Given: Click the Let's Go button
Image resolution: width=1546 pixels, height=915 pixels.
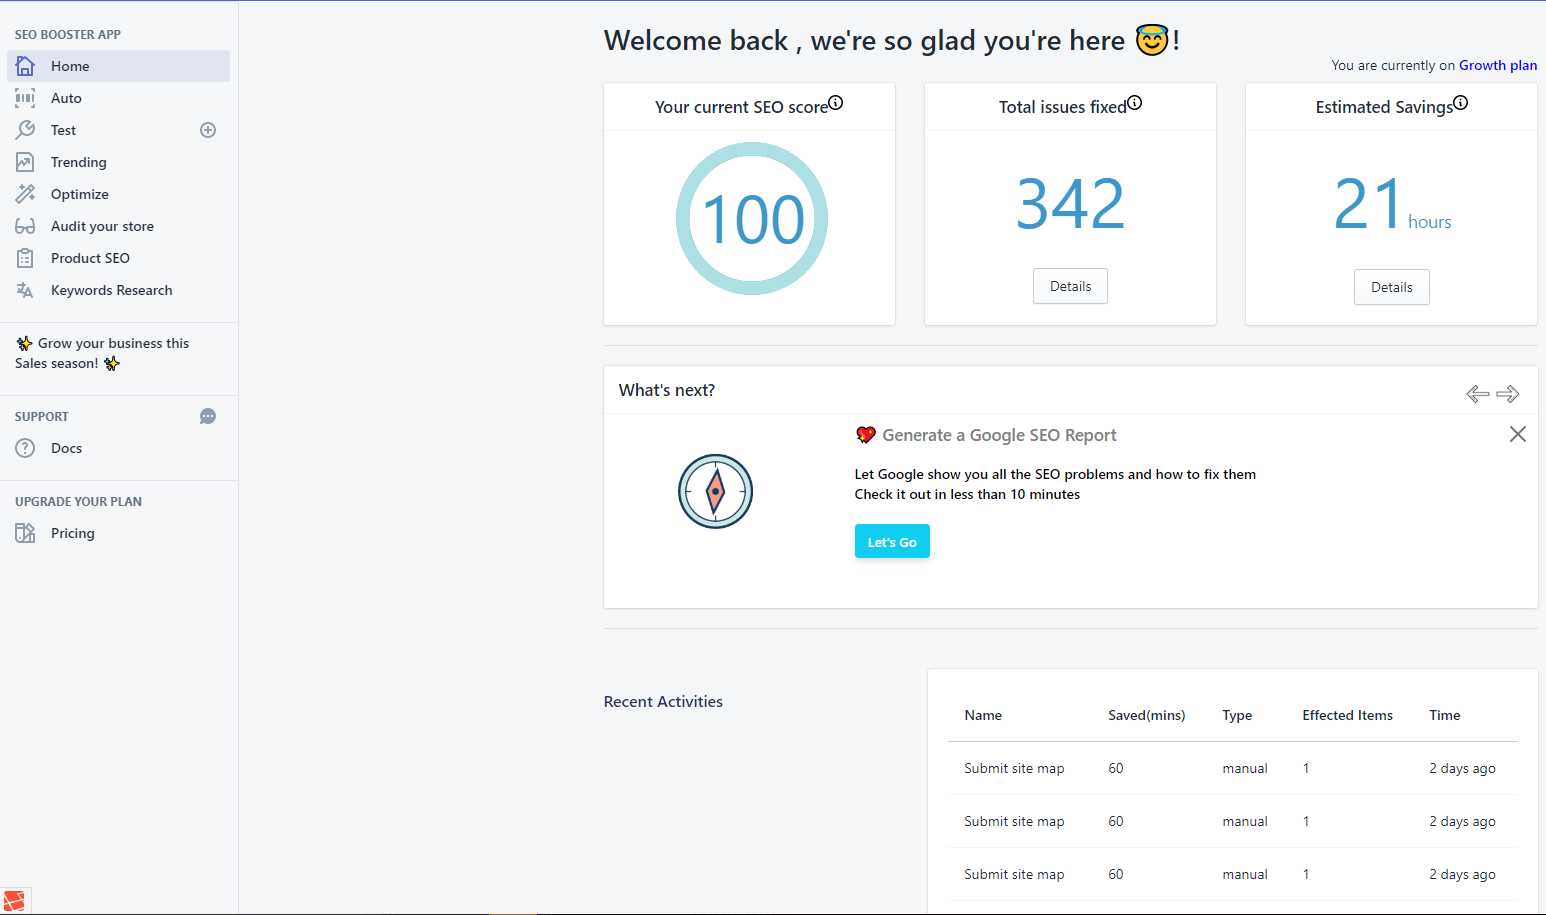Looking at the screenshot, I should click(x=892, y=542).
